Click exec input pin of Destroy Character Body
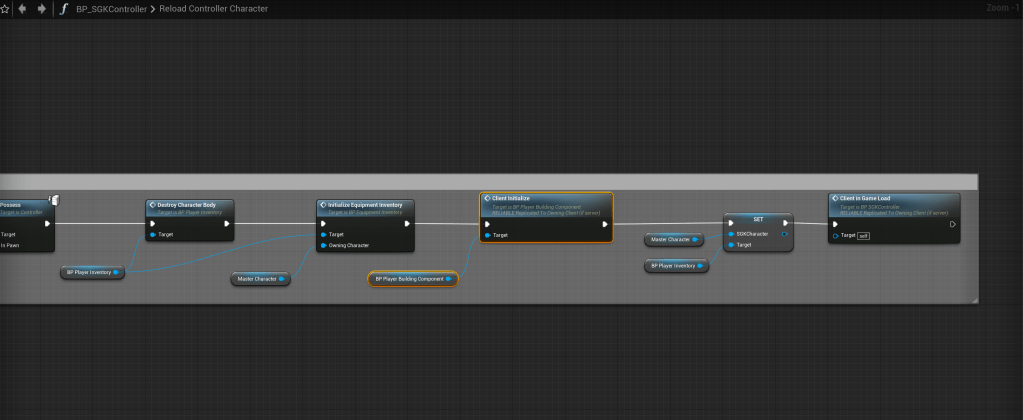This screenshot has height=420, width=1023. tap(153, 224)
